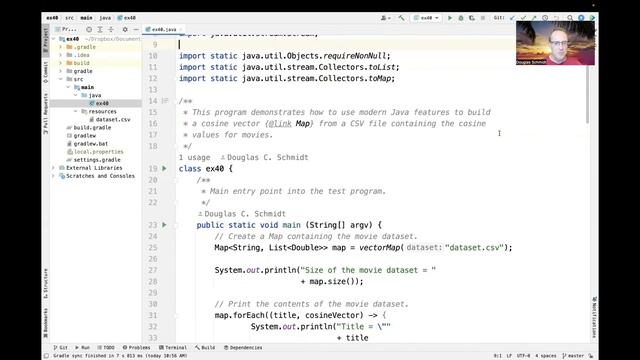Run with coverage icon in toolbar
Viewport: 640px width, 360px height.
click(x=471, y=18)
